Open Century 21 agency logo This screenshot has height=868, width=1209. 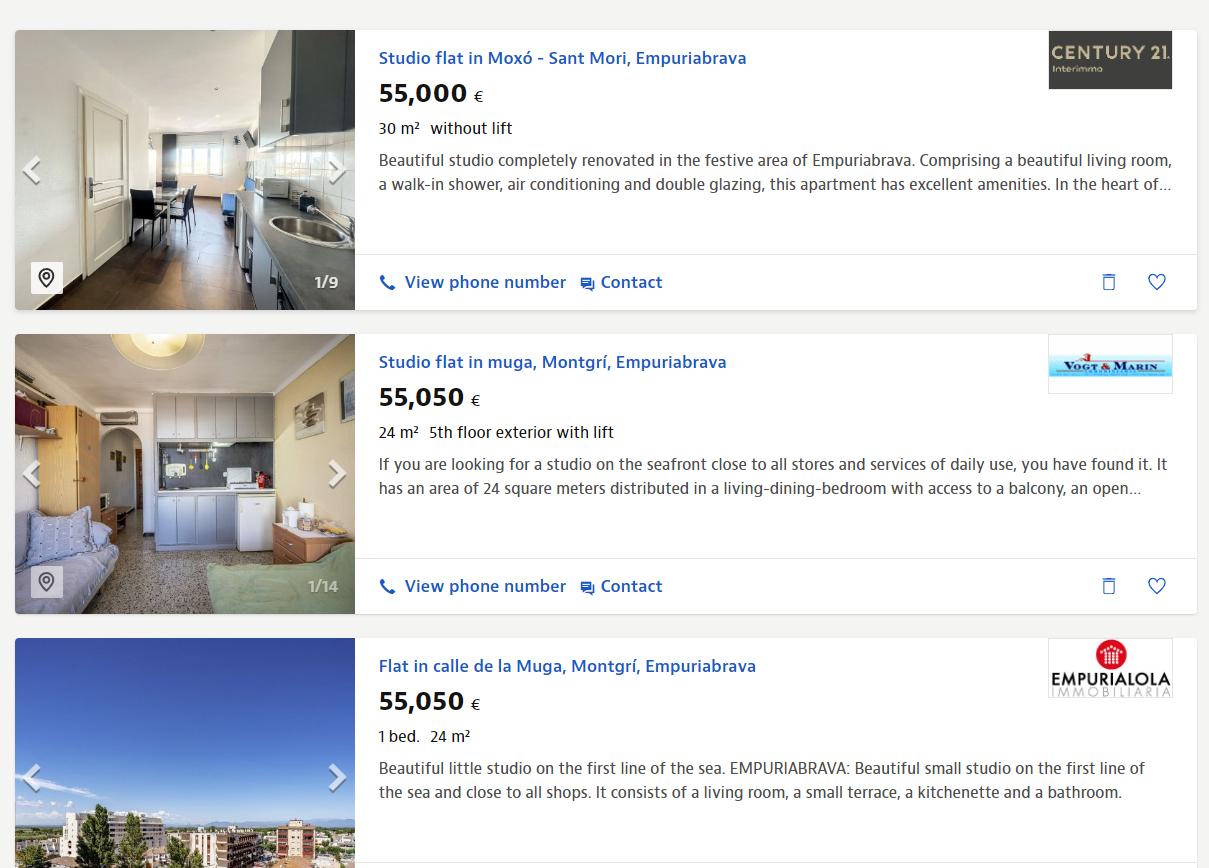(x=1110, y=60)
